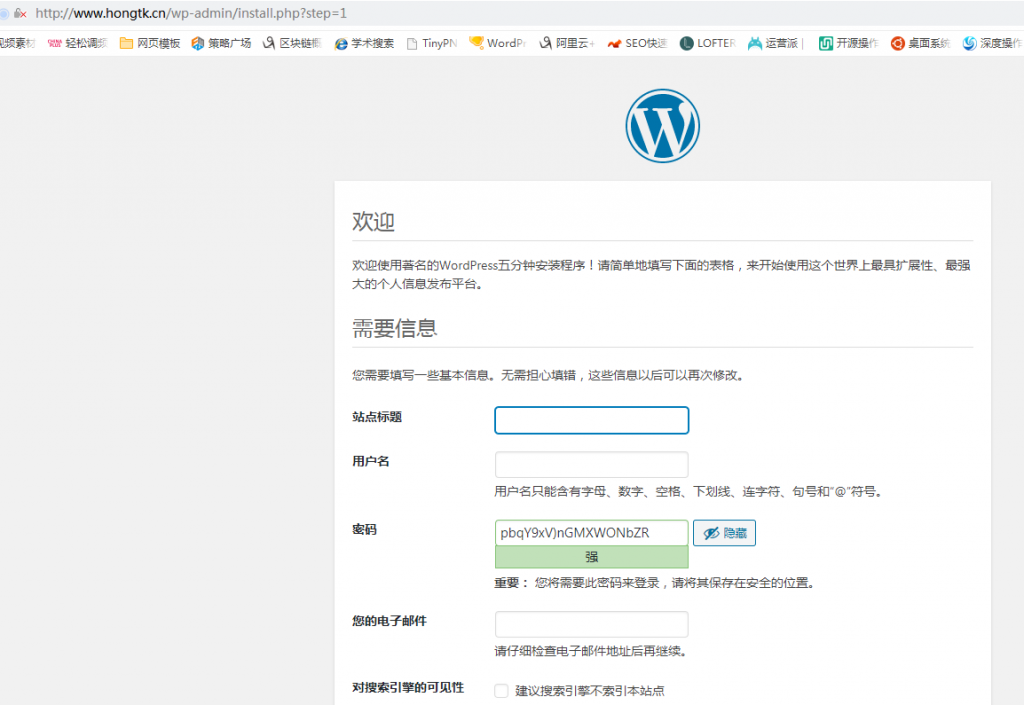Open the LOFTER bookmark
The width and height of the screenshot is (1024, 705).
[707, 43]
